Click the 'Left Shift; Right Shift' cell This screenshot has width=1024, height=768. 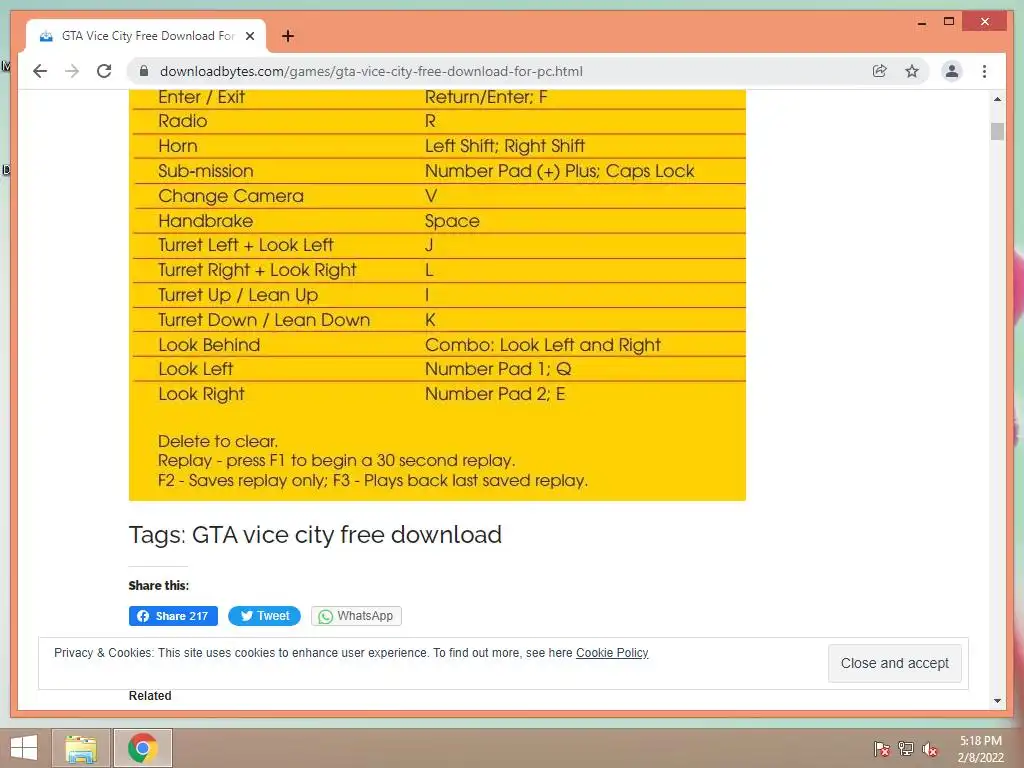pos(504,146)
